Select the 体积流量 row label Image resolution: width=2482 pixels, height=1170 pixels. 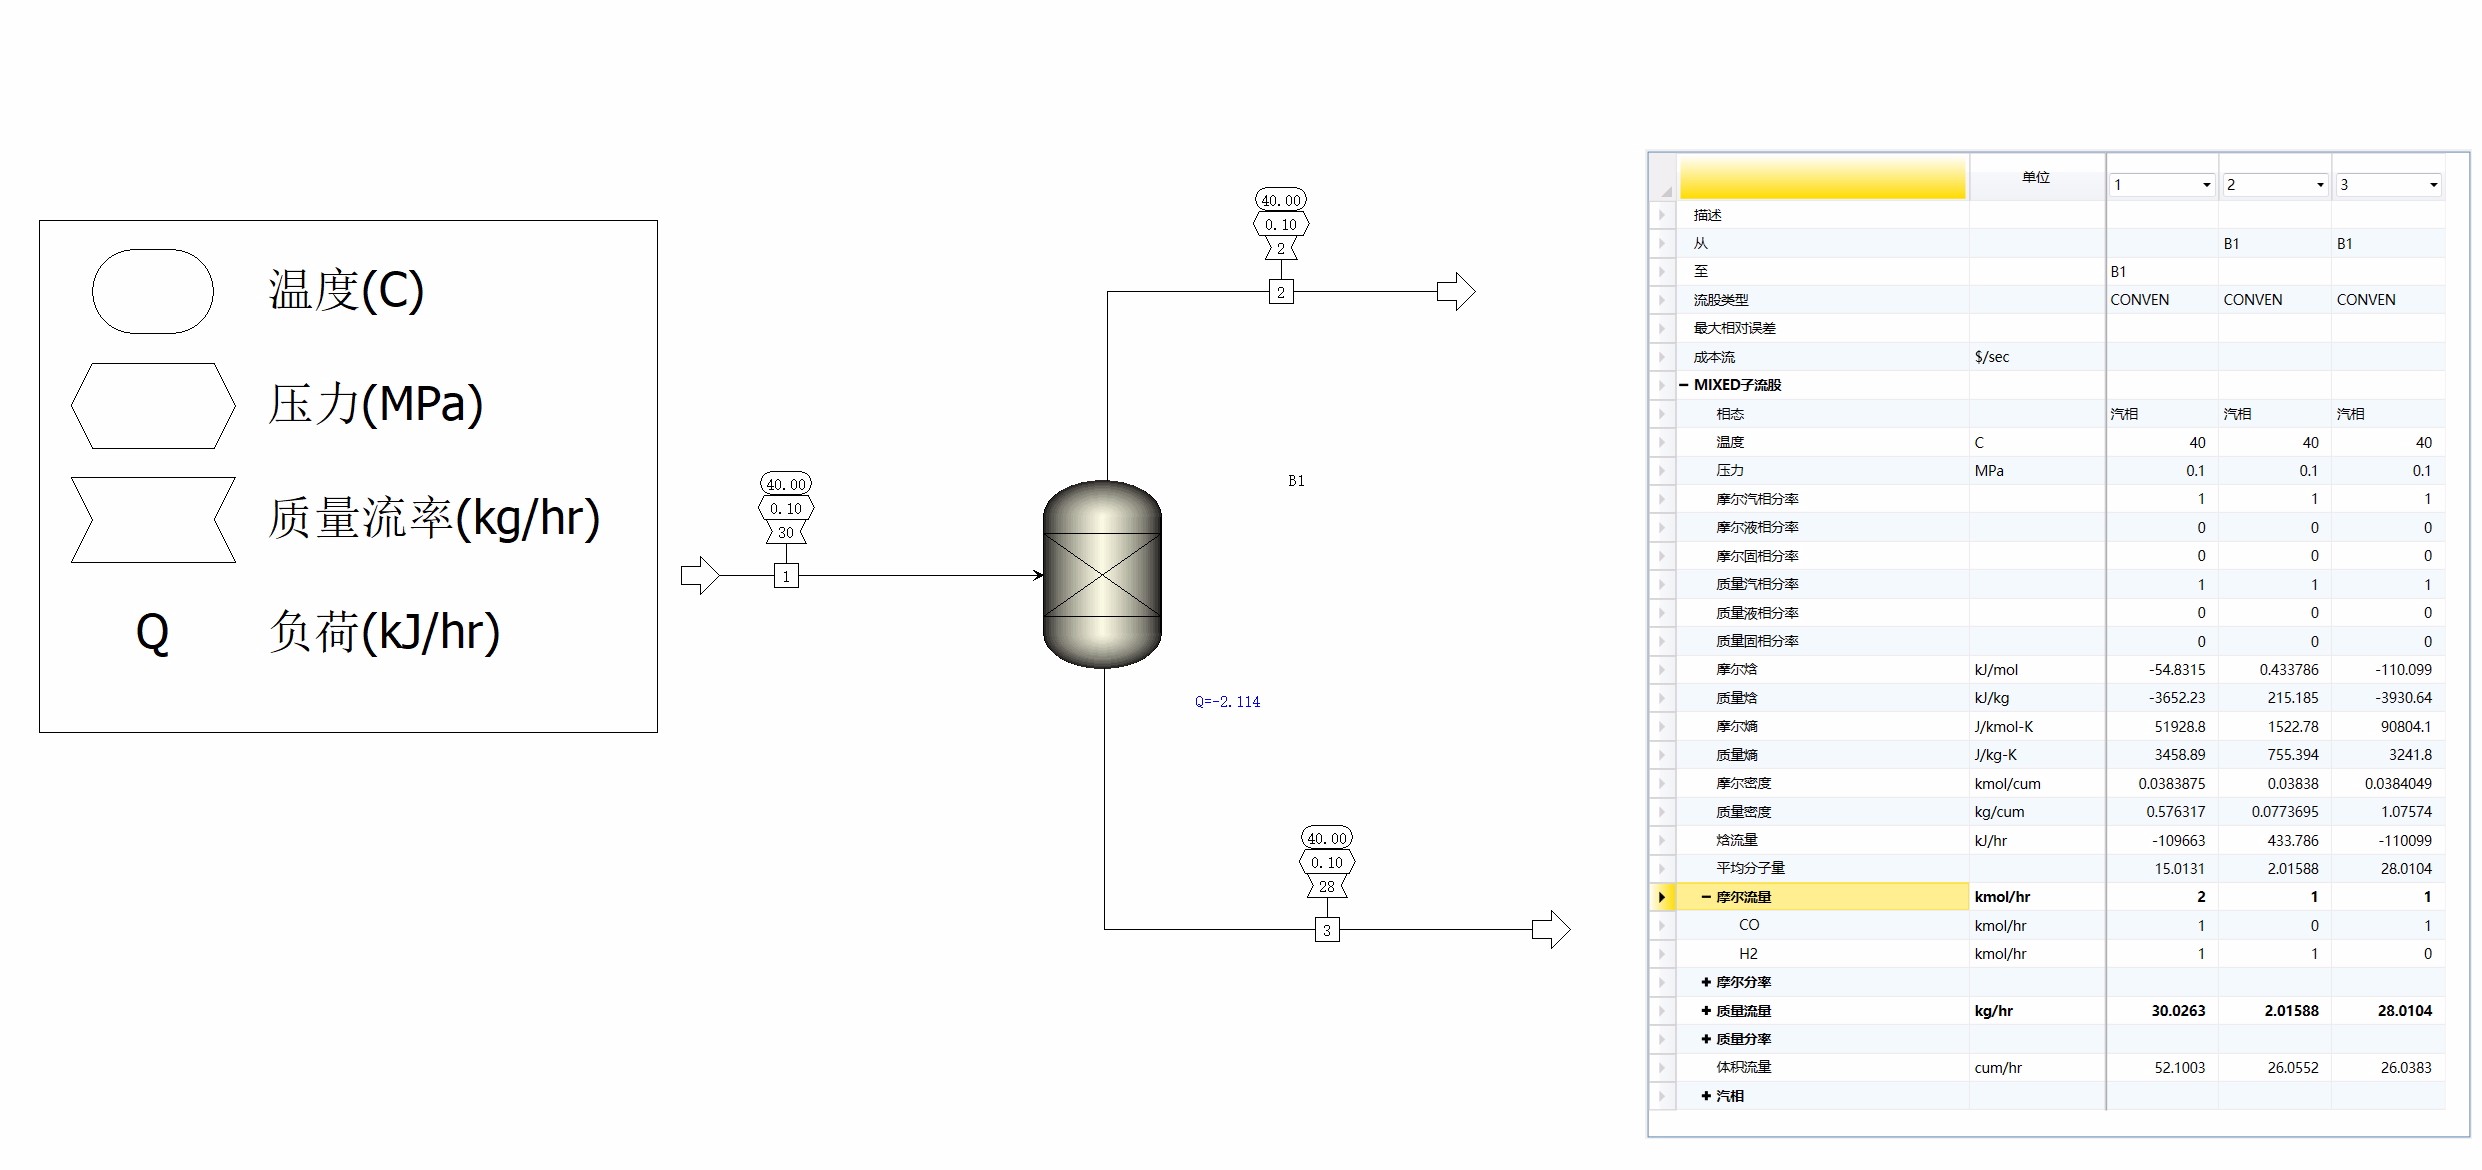point(1743,1067)
